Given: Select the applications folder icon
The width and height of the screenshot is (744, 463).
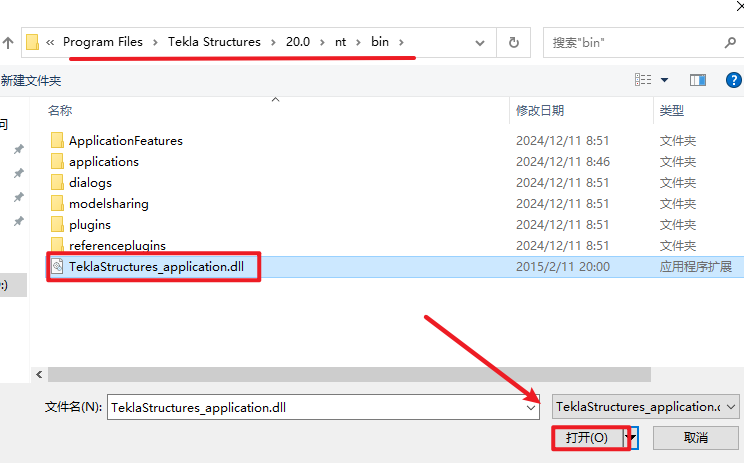Looking at the screenshot, I should [57, 161].
